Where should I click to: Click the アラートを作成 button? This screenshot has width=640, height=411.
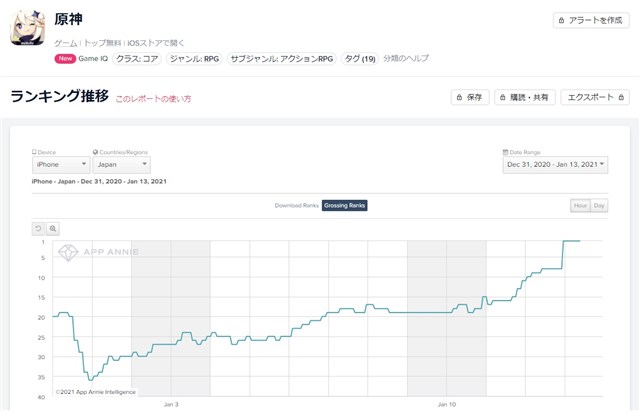coord(591,20)
